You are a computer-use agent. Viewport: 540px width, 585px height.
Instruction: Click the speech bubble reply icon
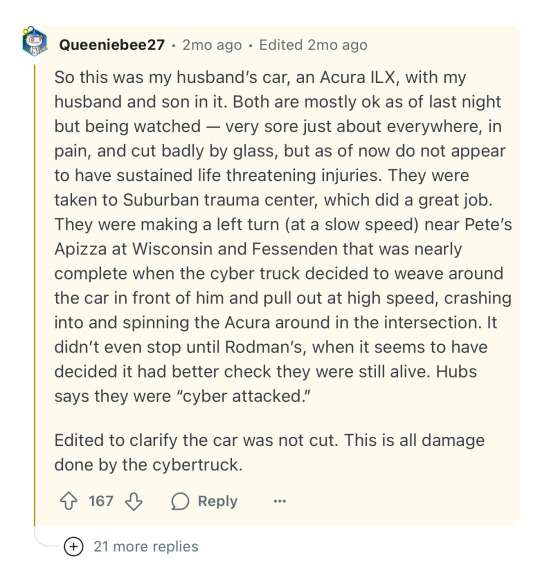tap(180, 501)
